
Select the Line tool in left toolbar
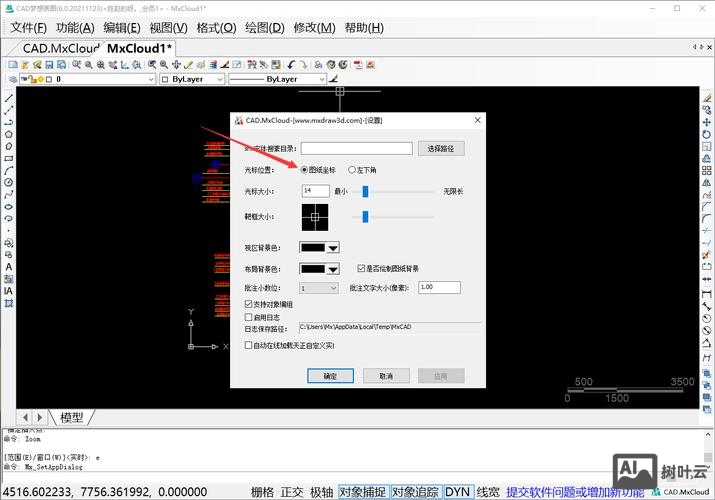[9, 98]
